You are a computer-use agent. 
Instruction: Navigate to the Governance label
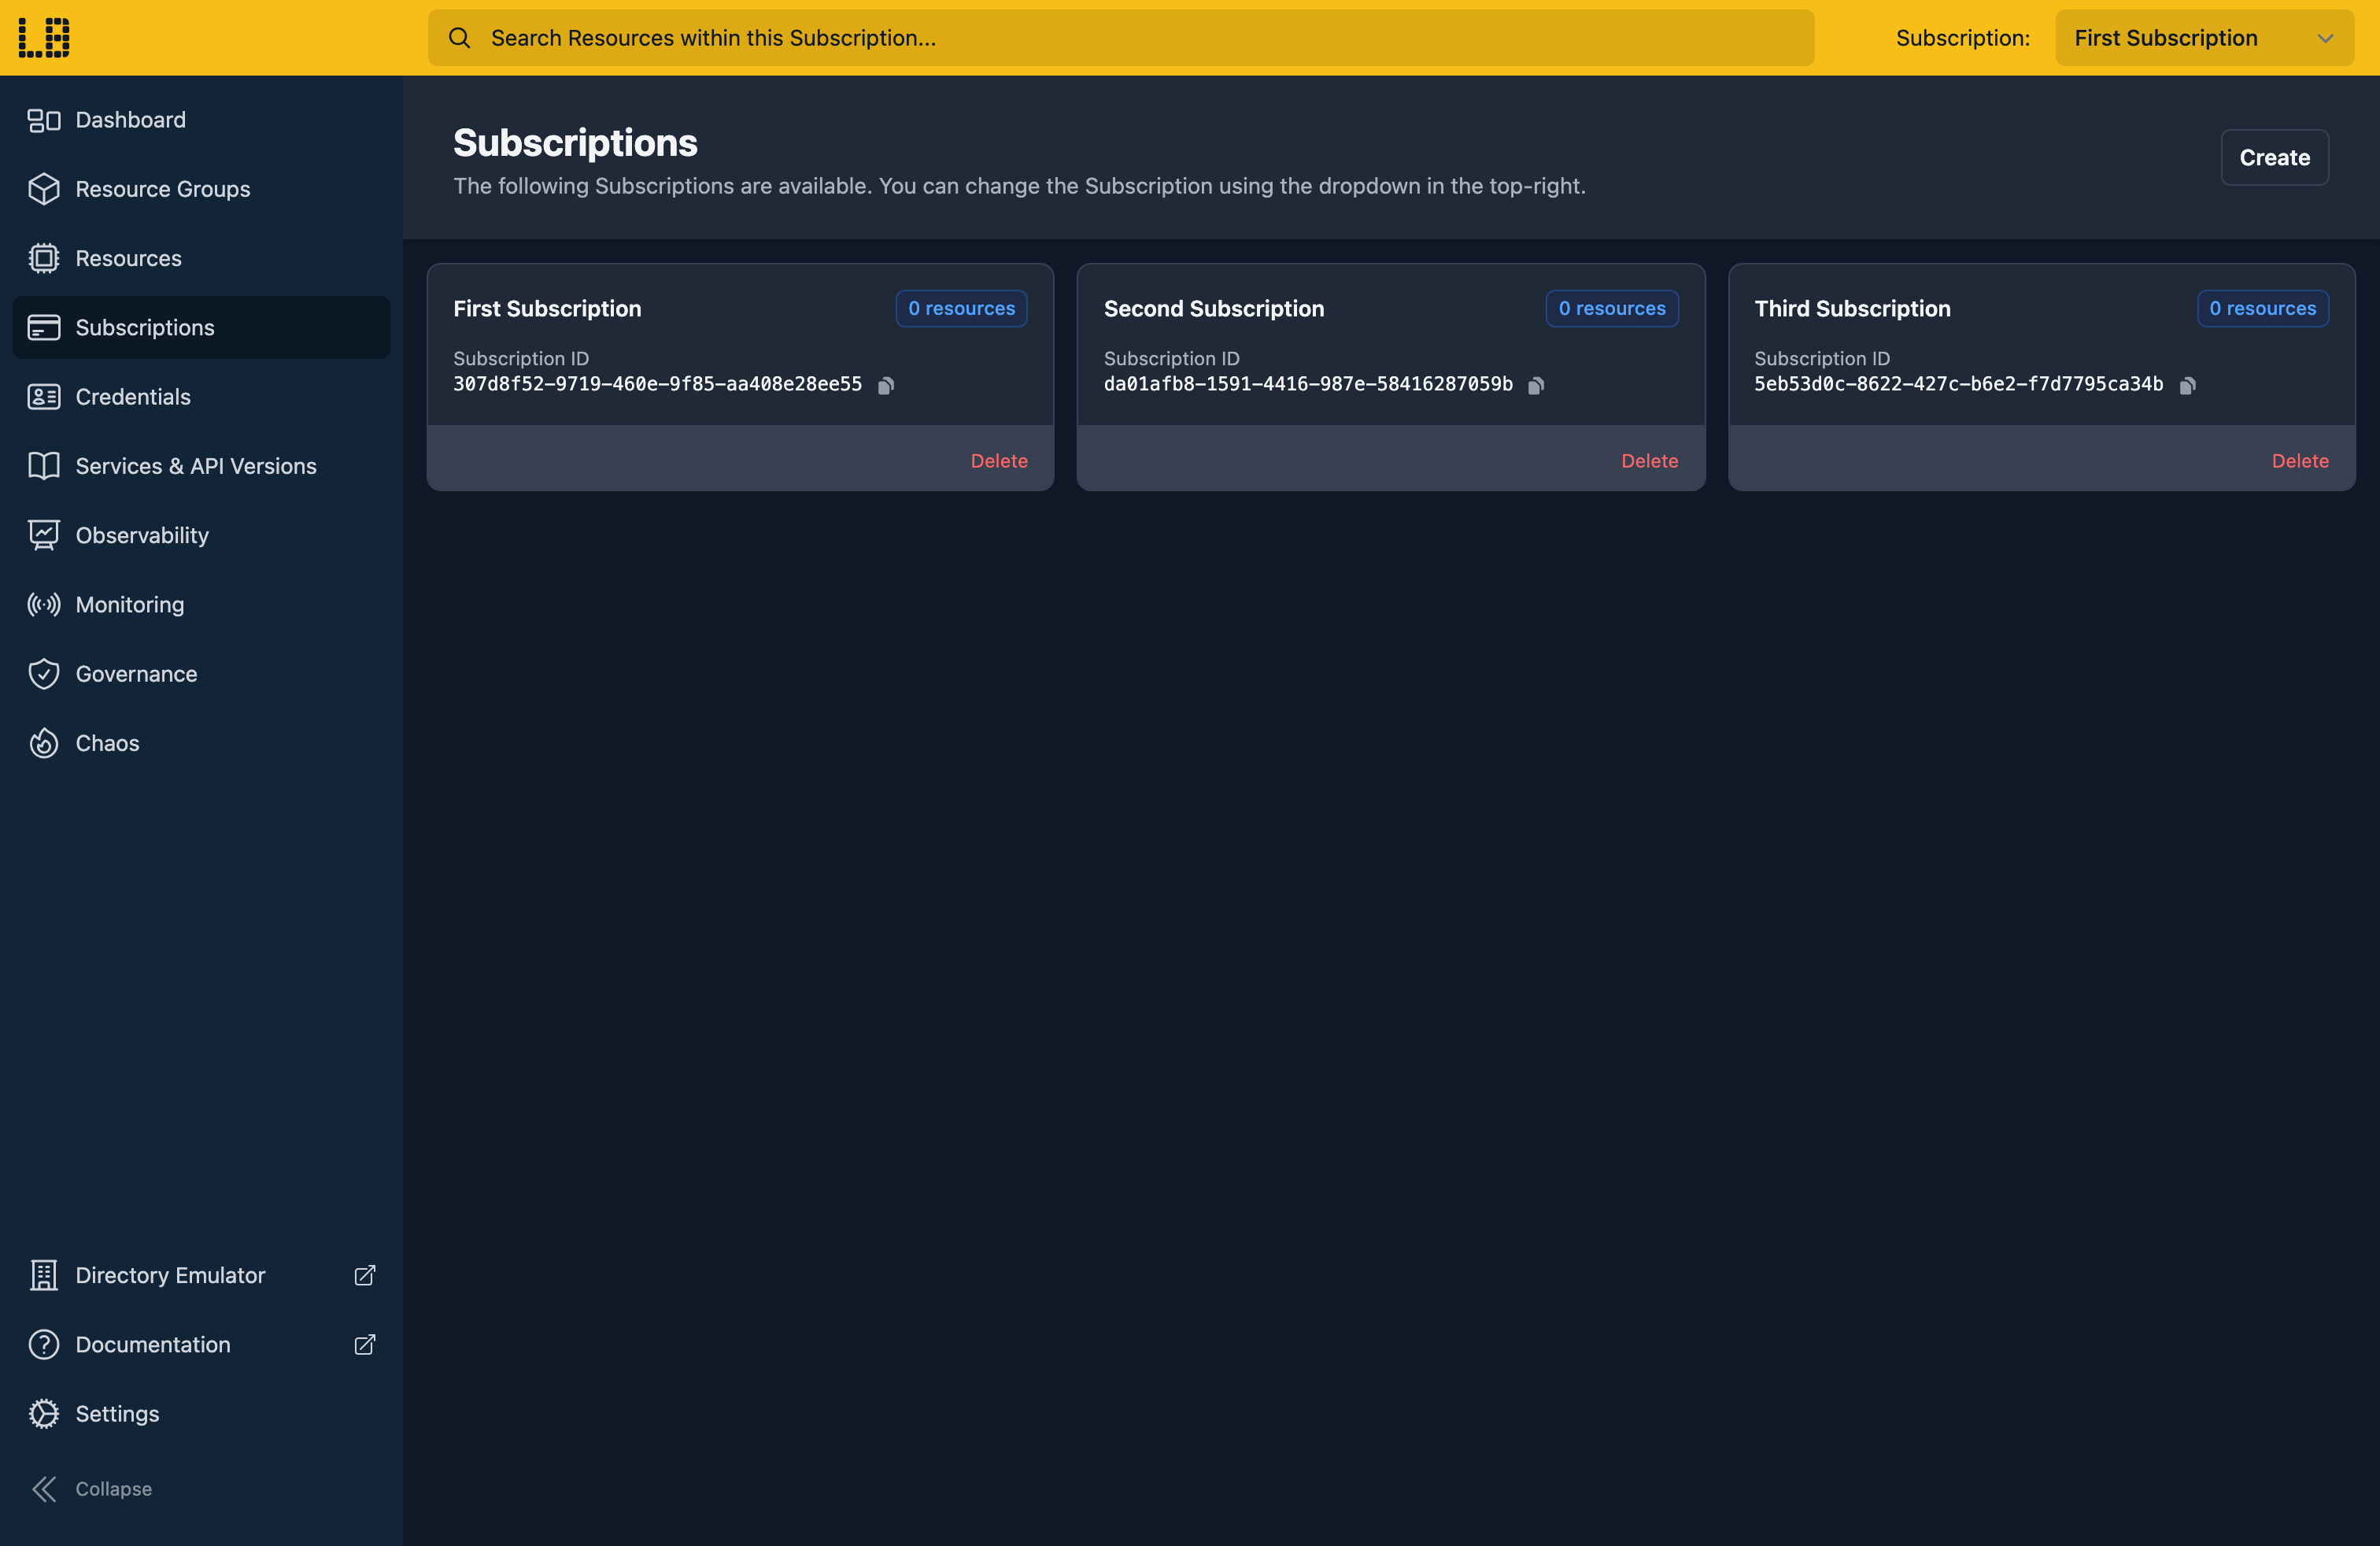[137, 674]
